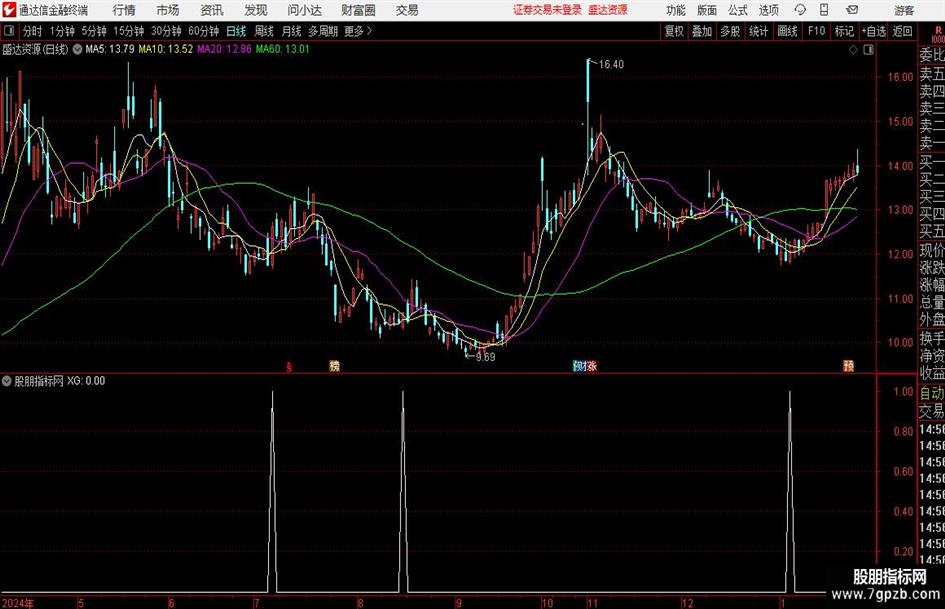Switch to 分时 intraday view
The image size is (945, 609).
33,31
